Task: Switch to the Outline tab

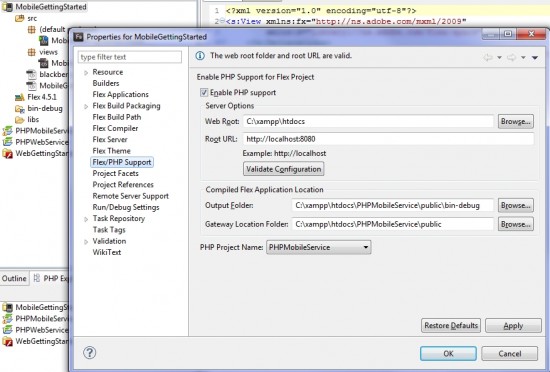Action: pyautogui.click(x=14, y=278)
